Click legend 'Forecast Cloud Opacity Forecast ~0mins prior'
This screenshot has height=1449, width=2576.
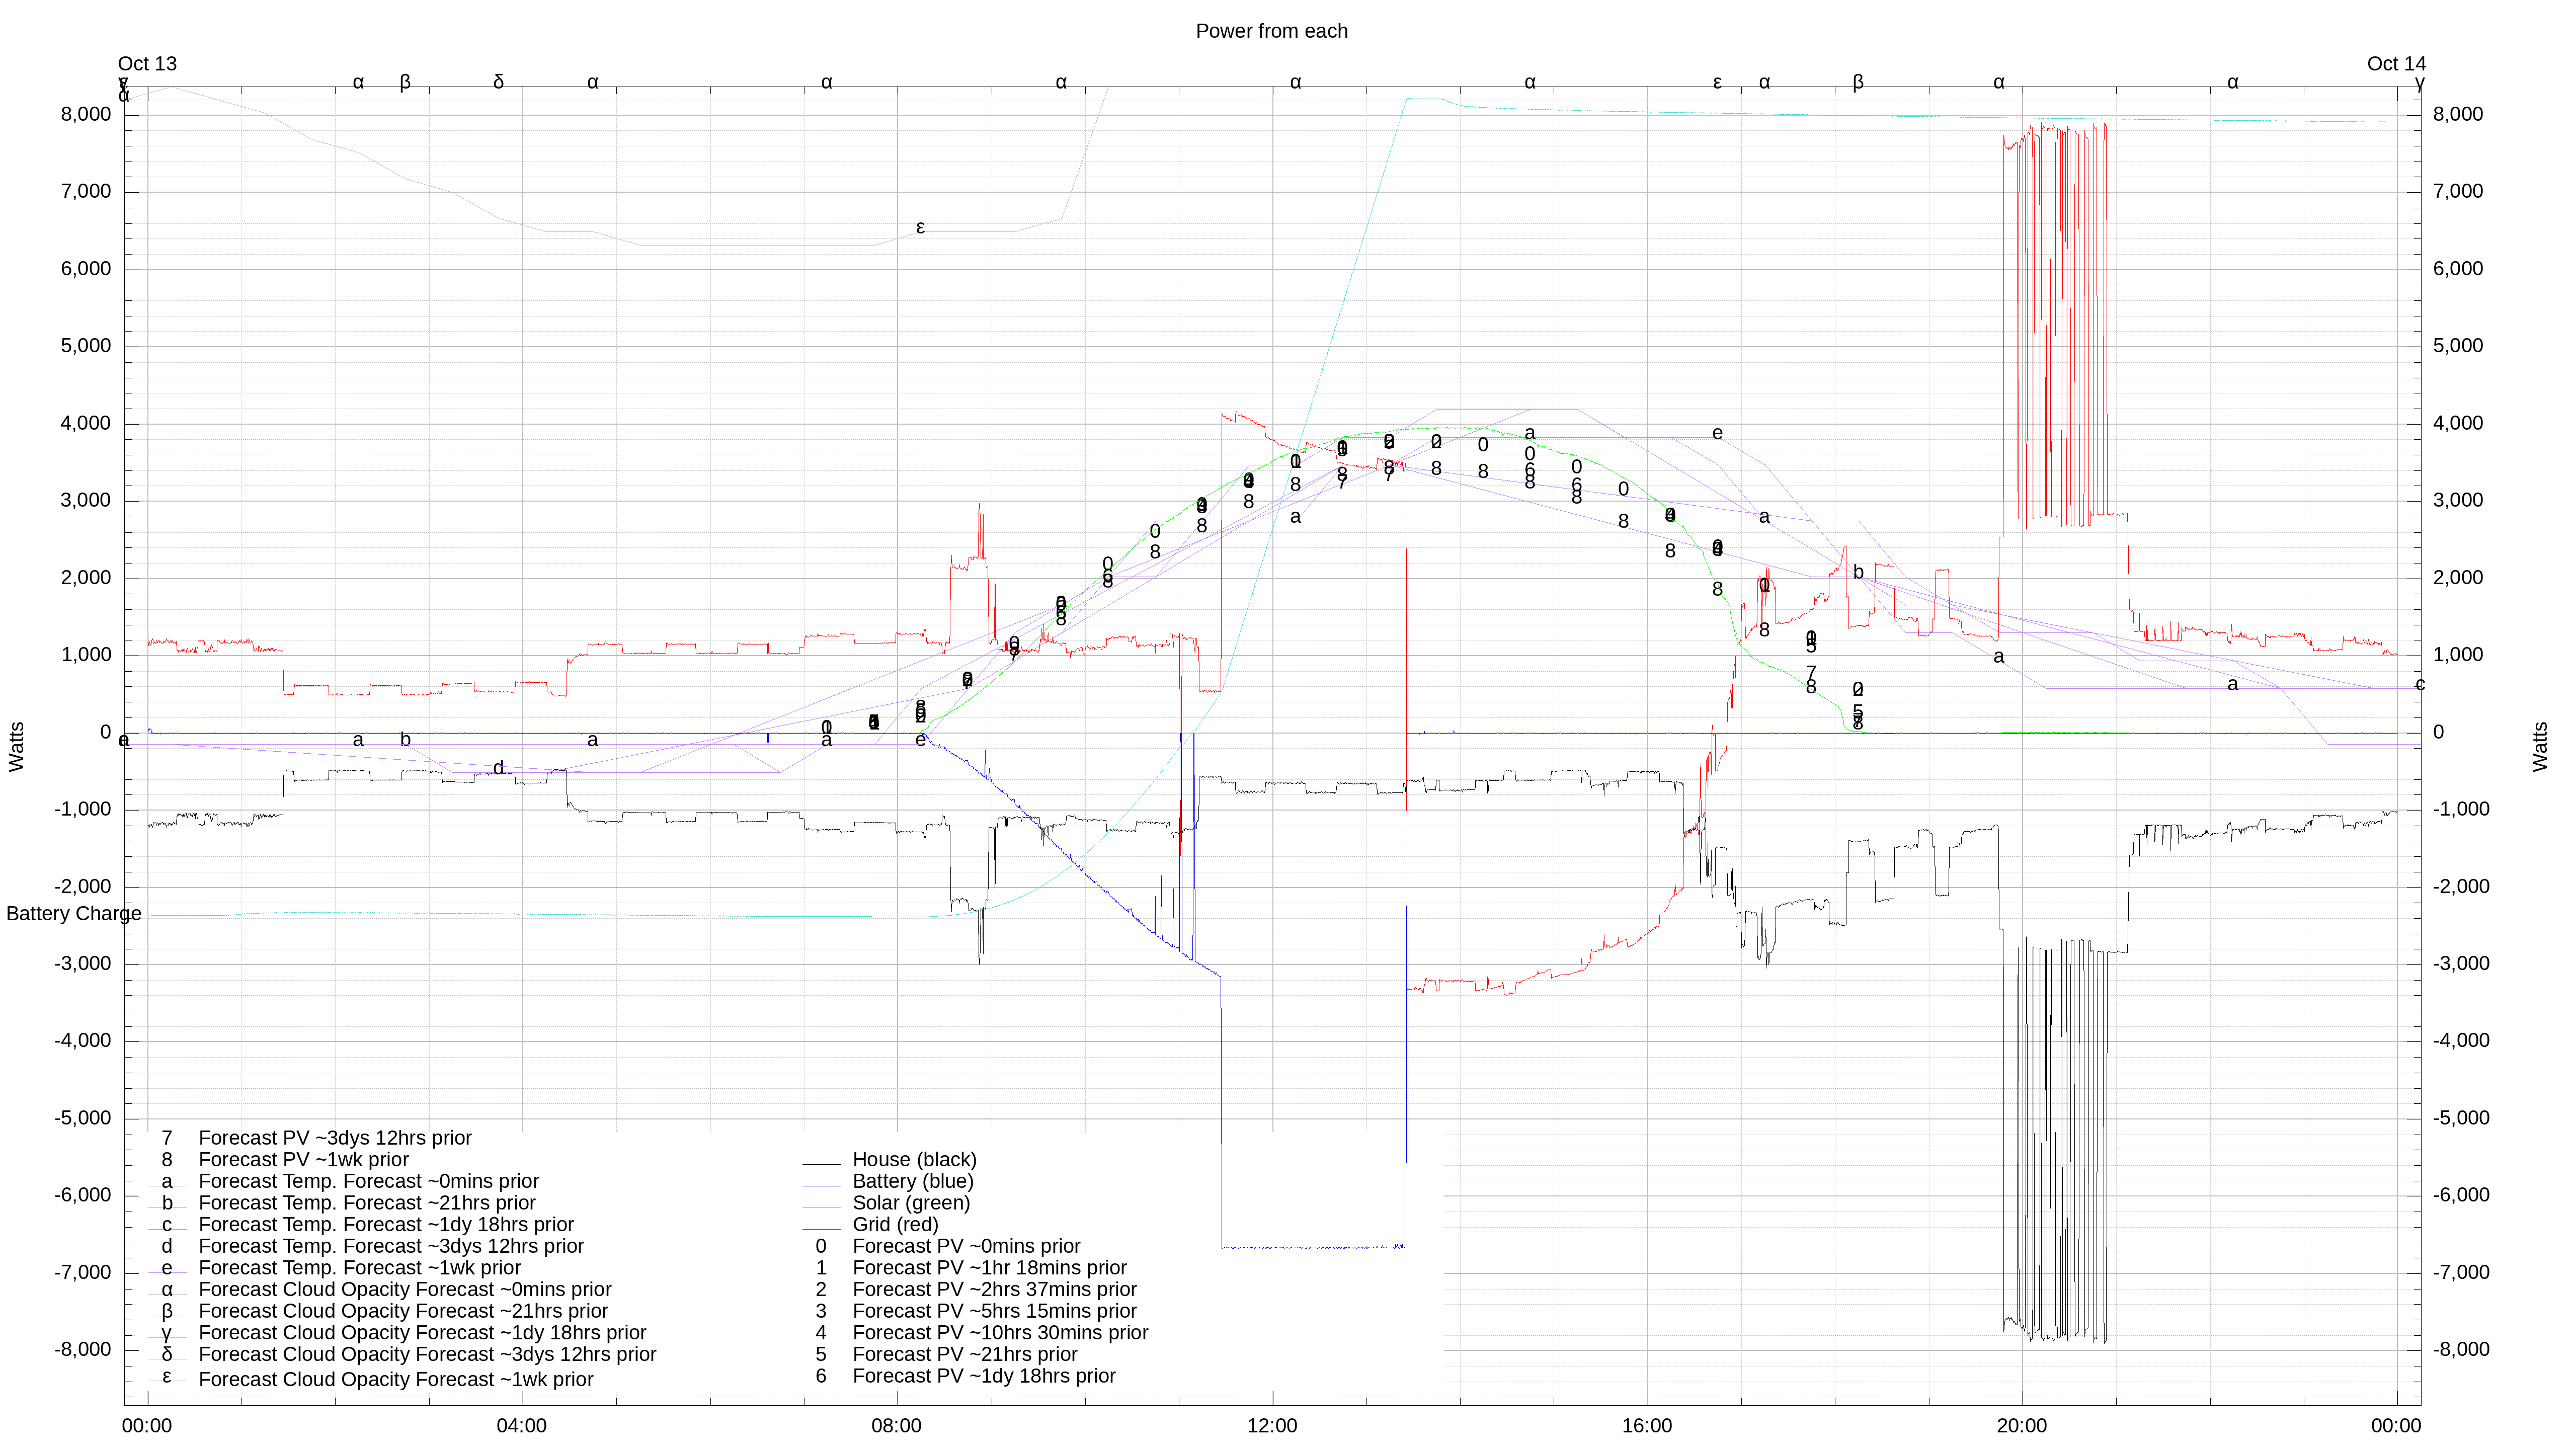tap(405, 1289)
